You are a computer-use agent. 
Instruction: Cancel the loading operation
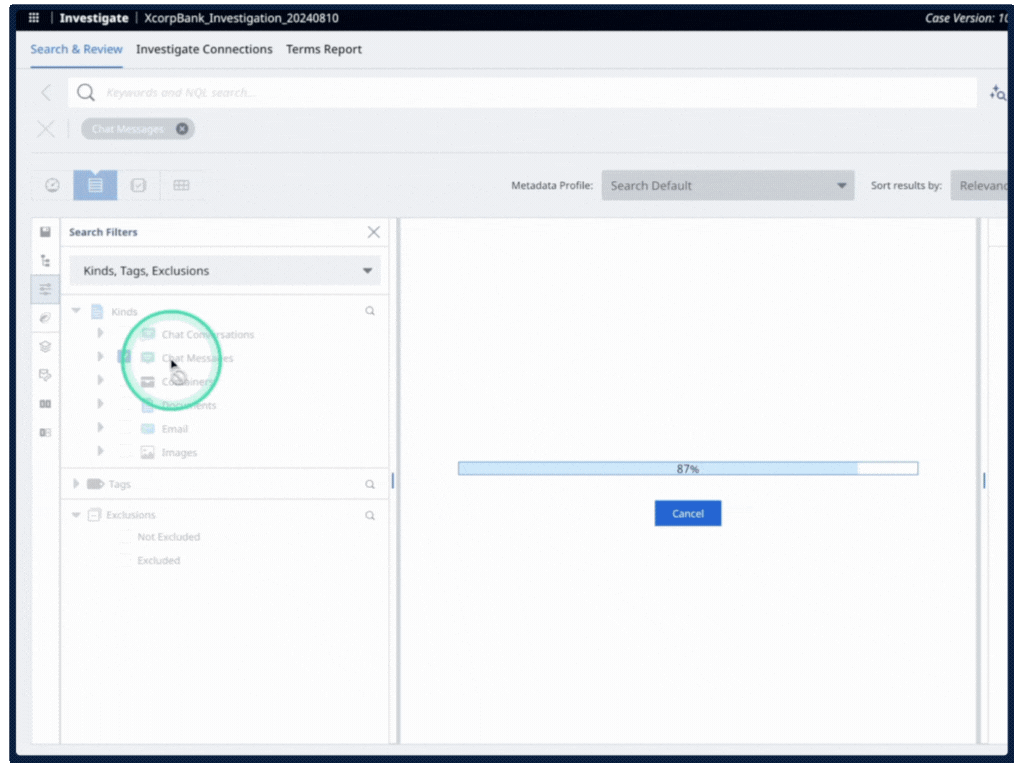pos(688,513)
